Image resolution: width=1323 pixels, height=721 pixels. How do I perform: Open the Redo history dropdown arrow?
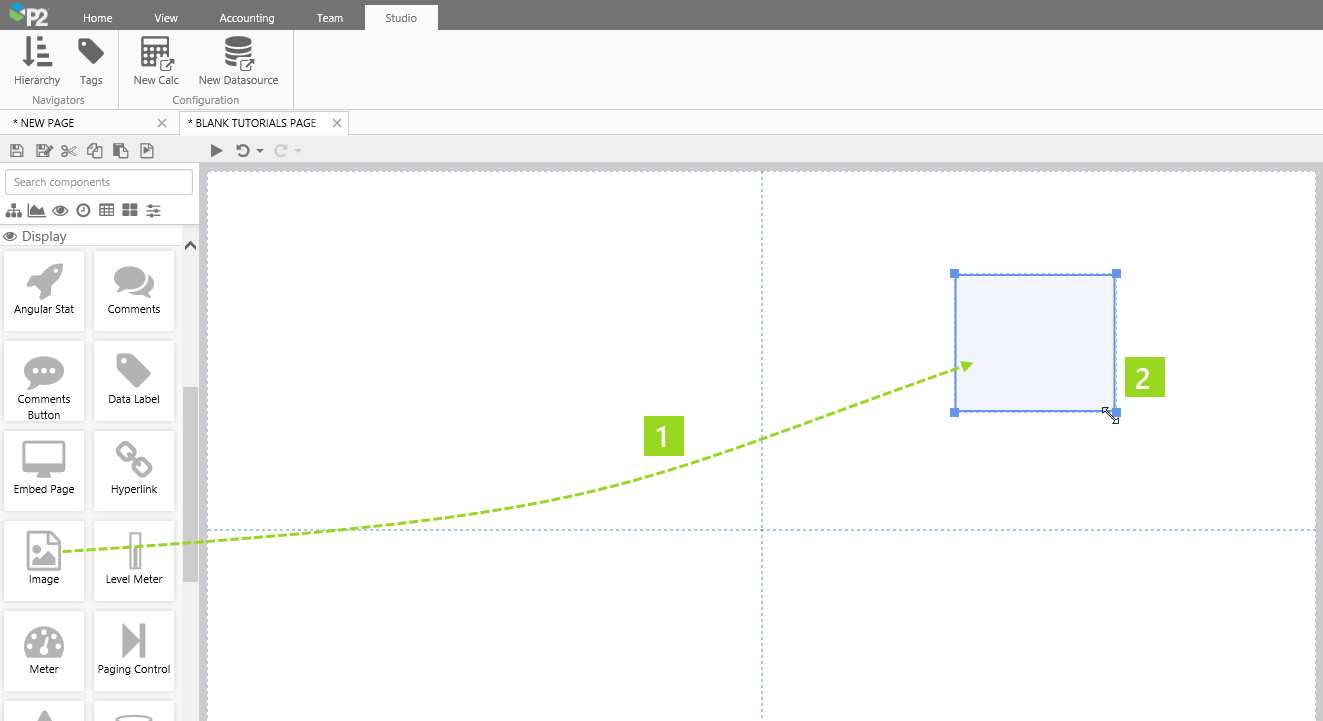[x=298, y=151]
